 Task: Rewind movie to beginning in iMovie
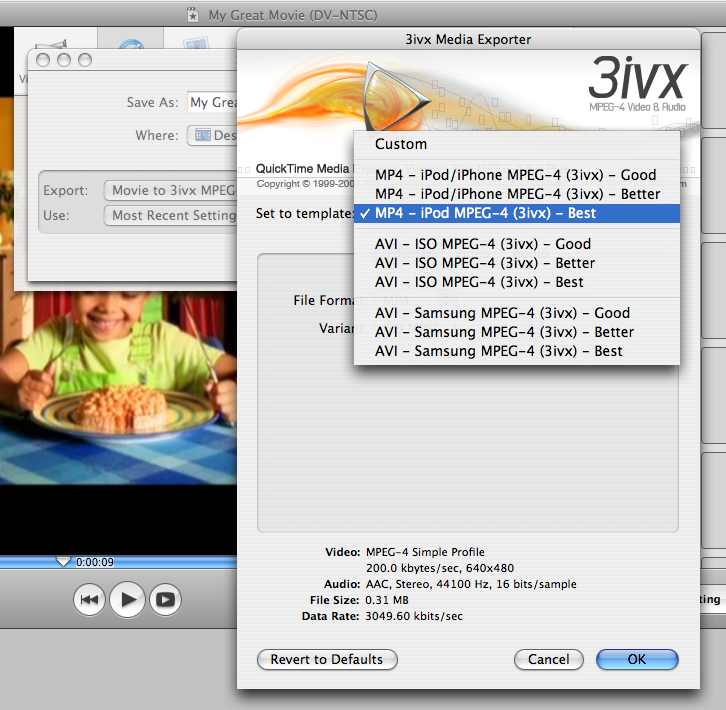coord(89,600)
